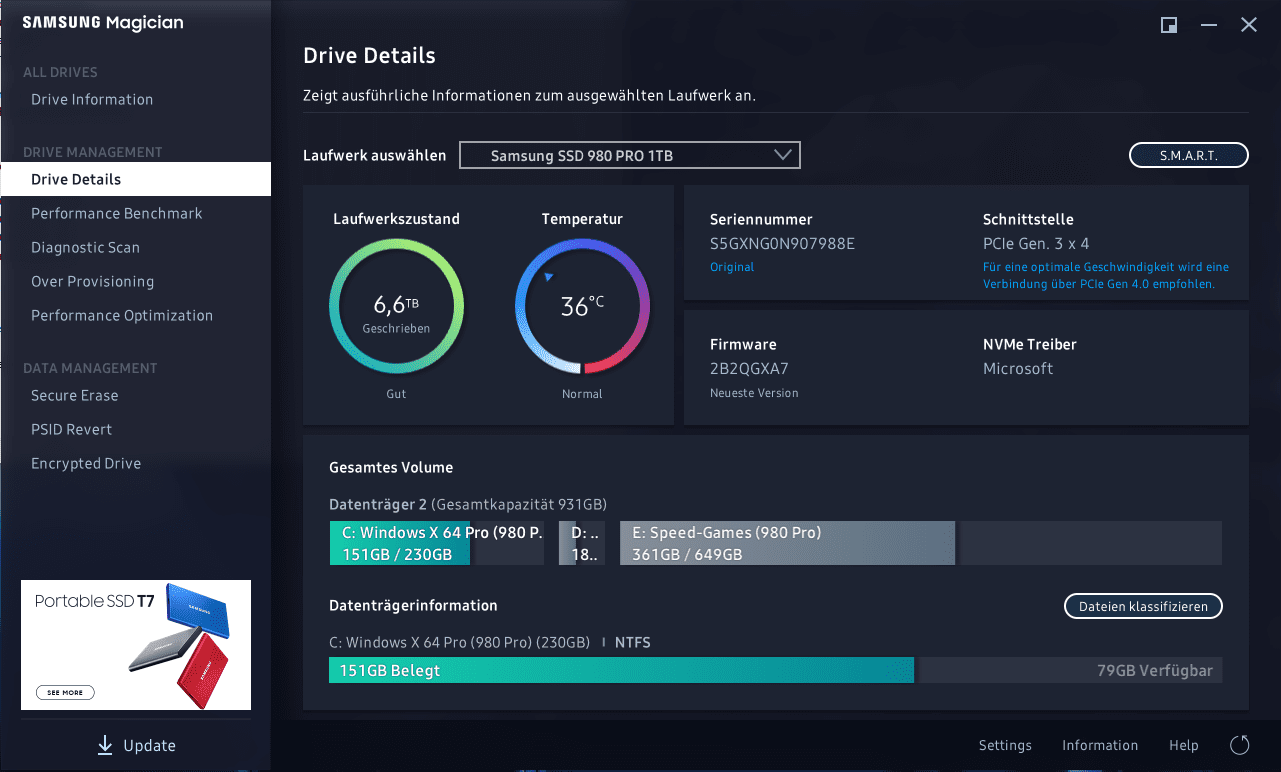Click the Original label under serial number
Screen dimensions: 1281x772
pyautogui.click(x=732, y=267)
